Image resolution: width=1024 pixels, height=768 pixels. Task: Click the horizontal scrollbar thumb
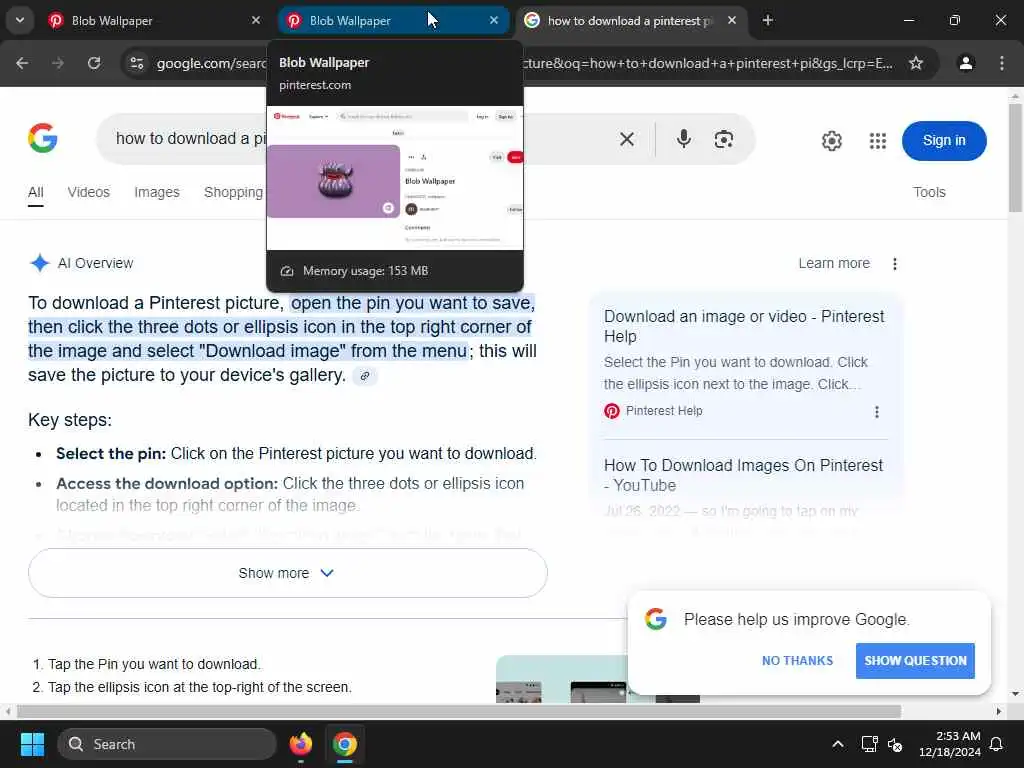pyautogui.click(x=458, y=711)
